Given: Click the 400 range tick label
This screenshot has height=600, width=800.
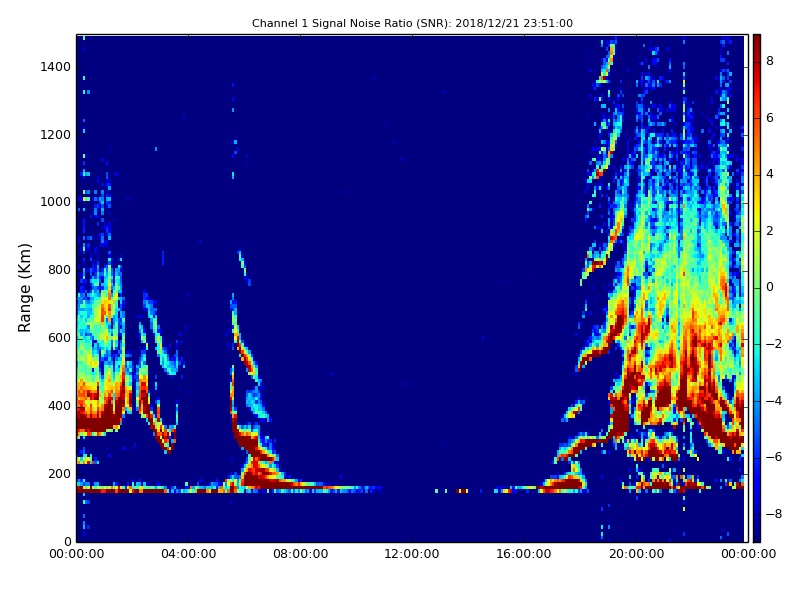Looking at the screenshot, I should point(59,406).
